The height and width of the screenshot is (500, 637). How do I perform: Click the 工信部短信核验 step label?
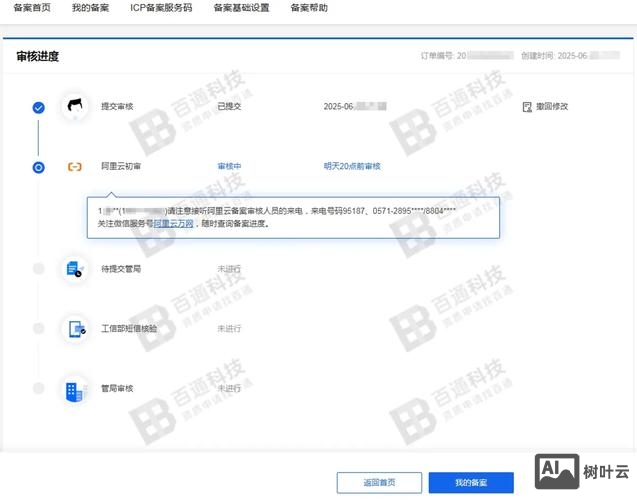click(x=129, y=329)
